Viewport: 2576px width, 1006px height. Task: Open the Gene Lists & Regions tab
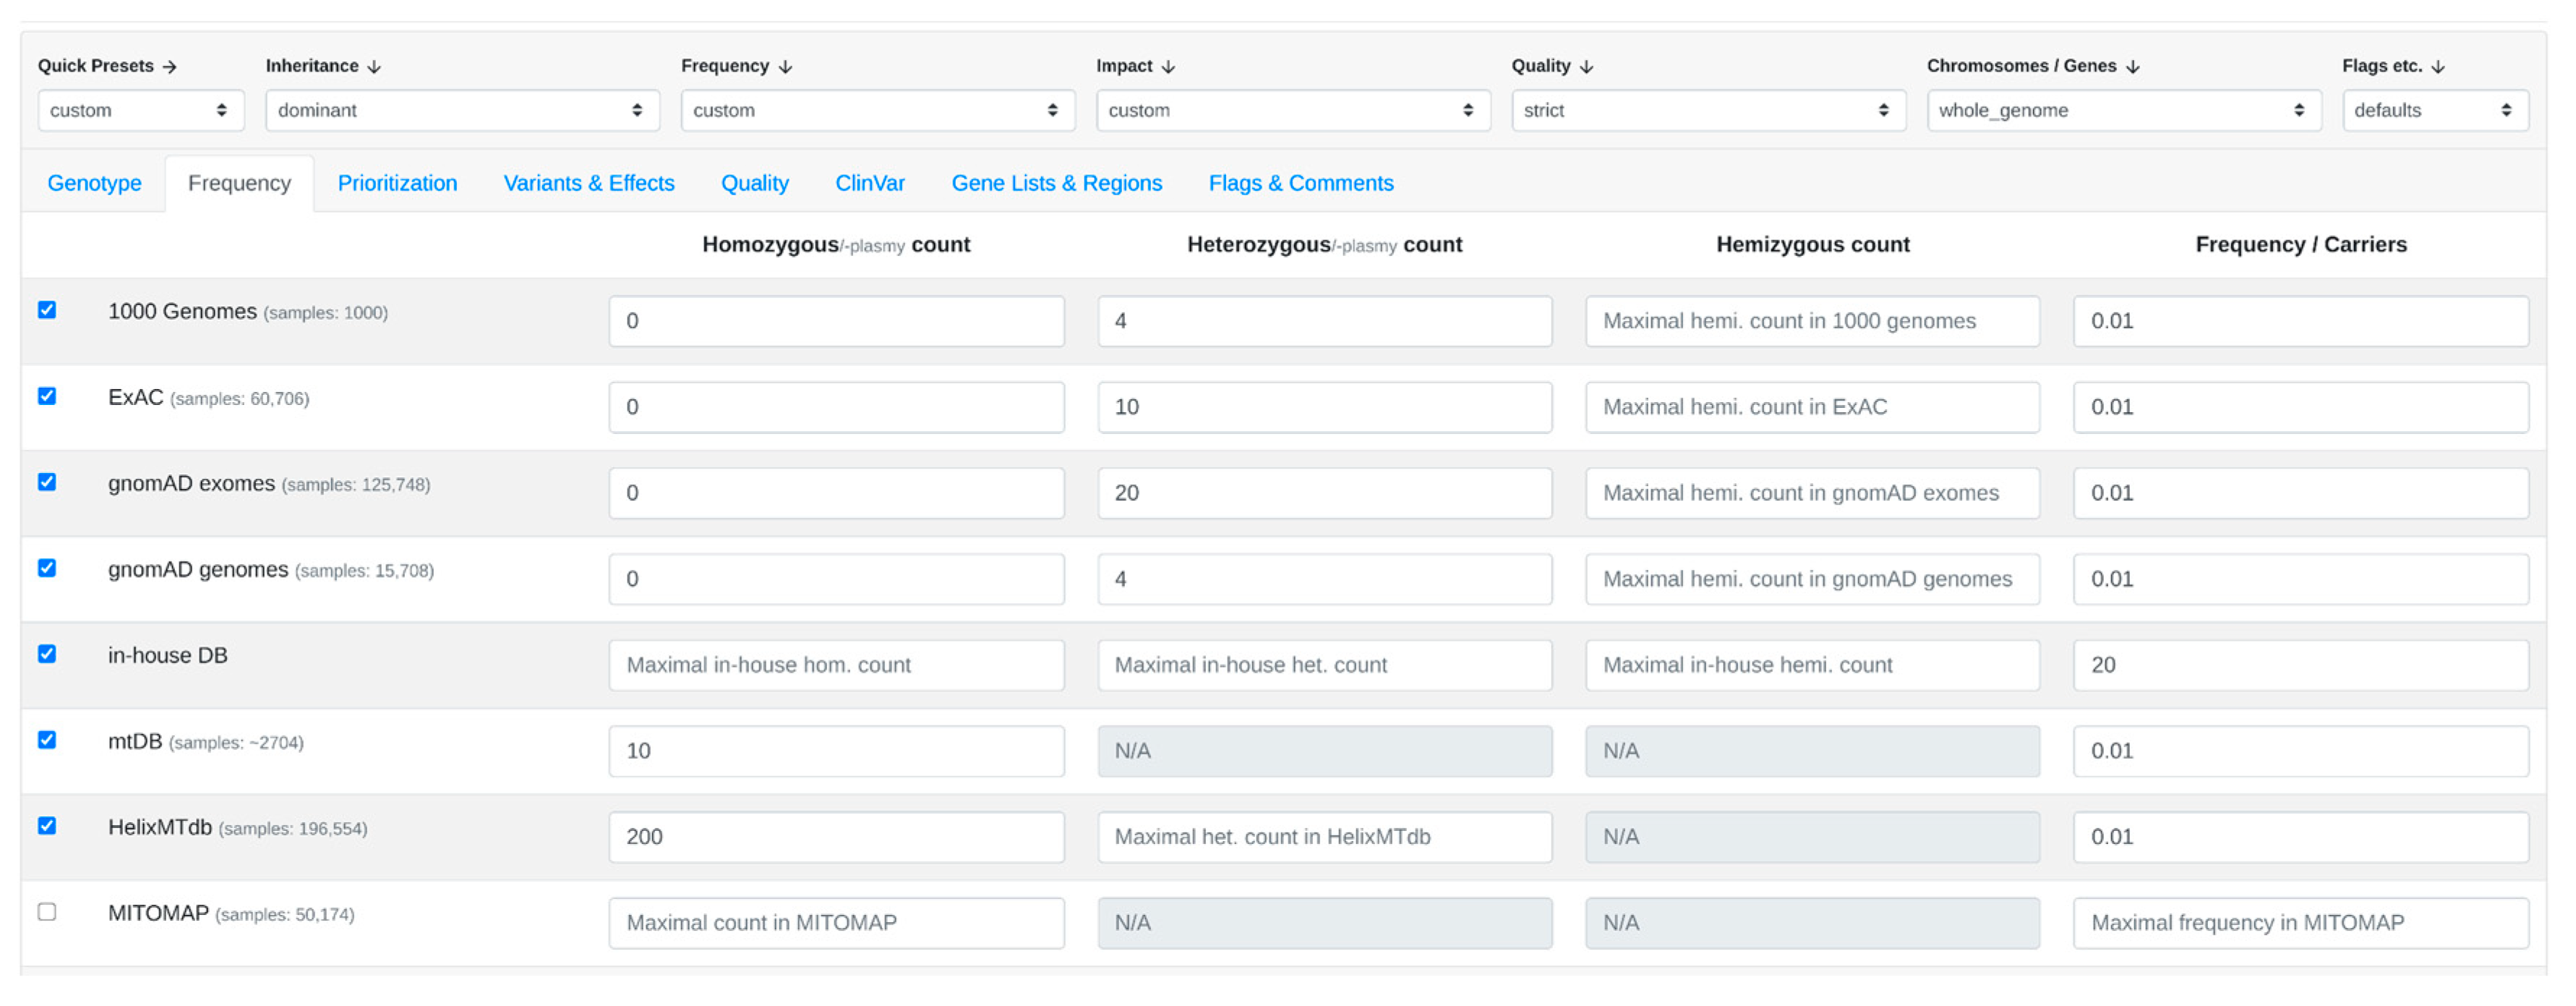(1056, 183)
